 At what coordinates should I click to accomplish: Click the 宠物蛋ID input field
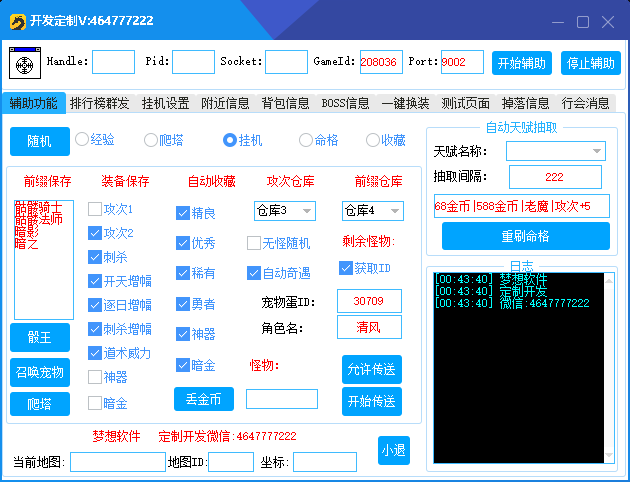click(x=369, y=301)
